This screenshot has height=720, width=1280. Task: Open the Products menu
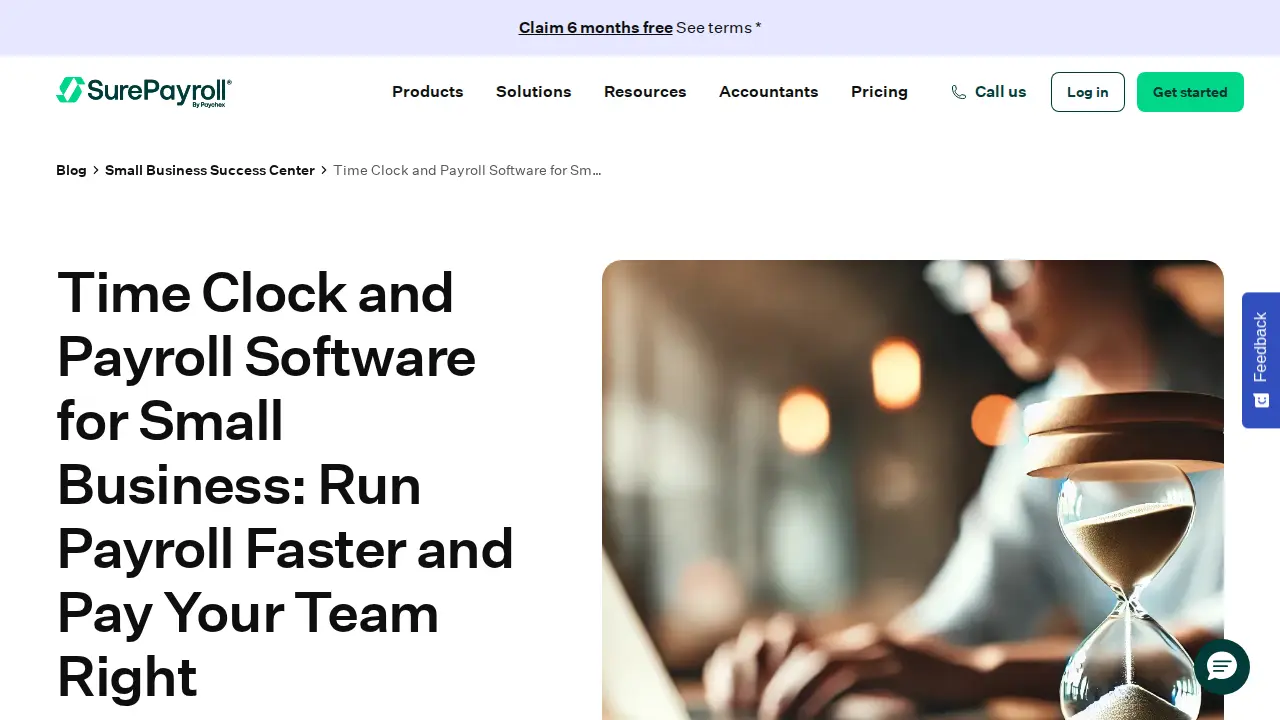click(x=428, y=92)
